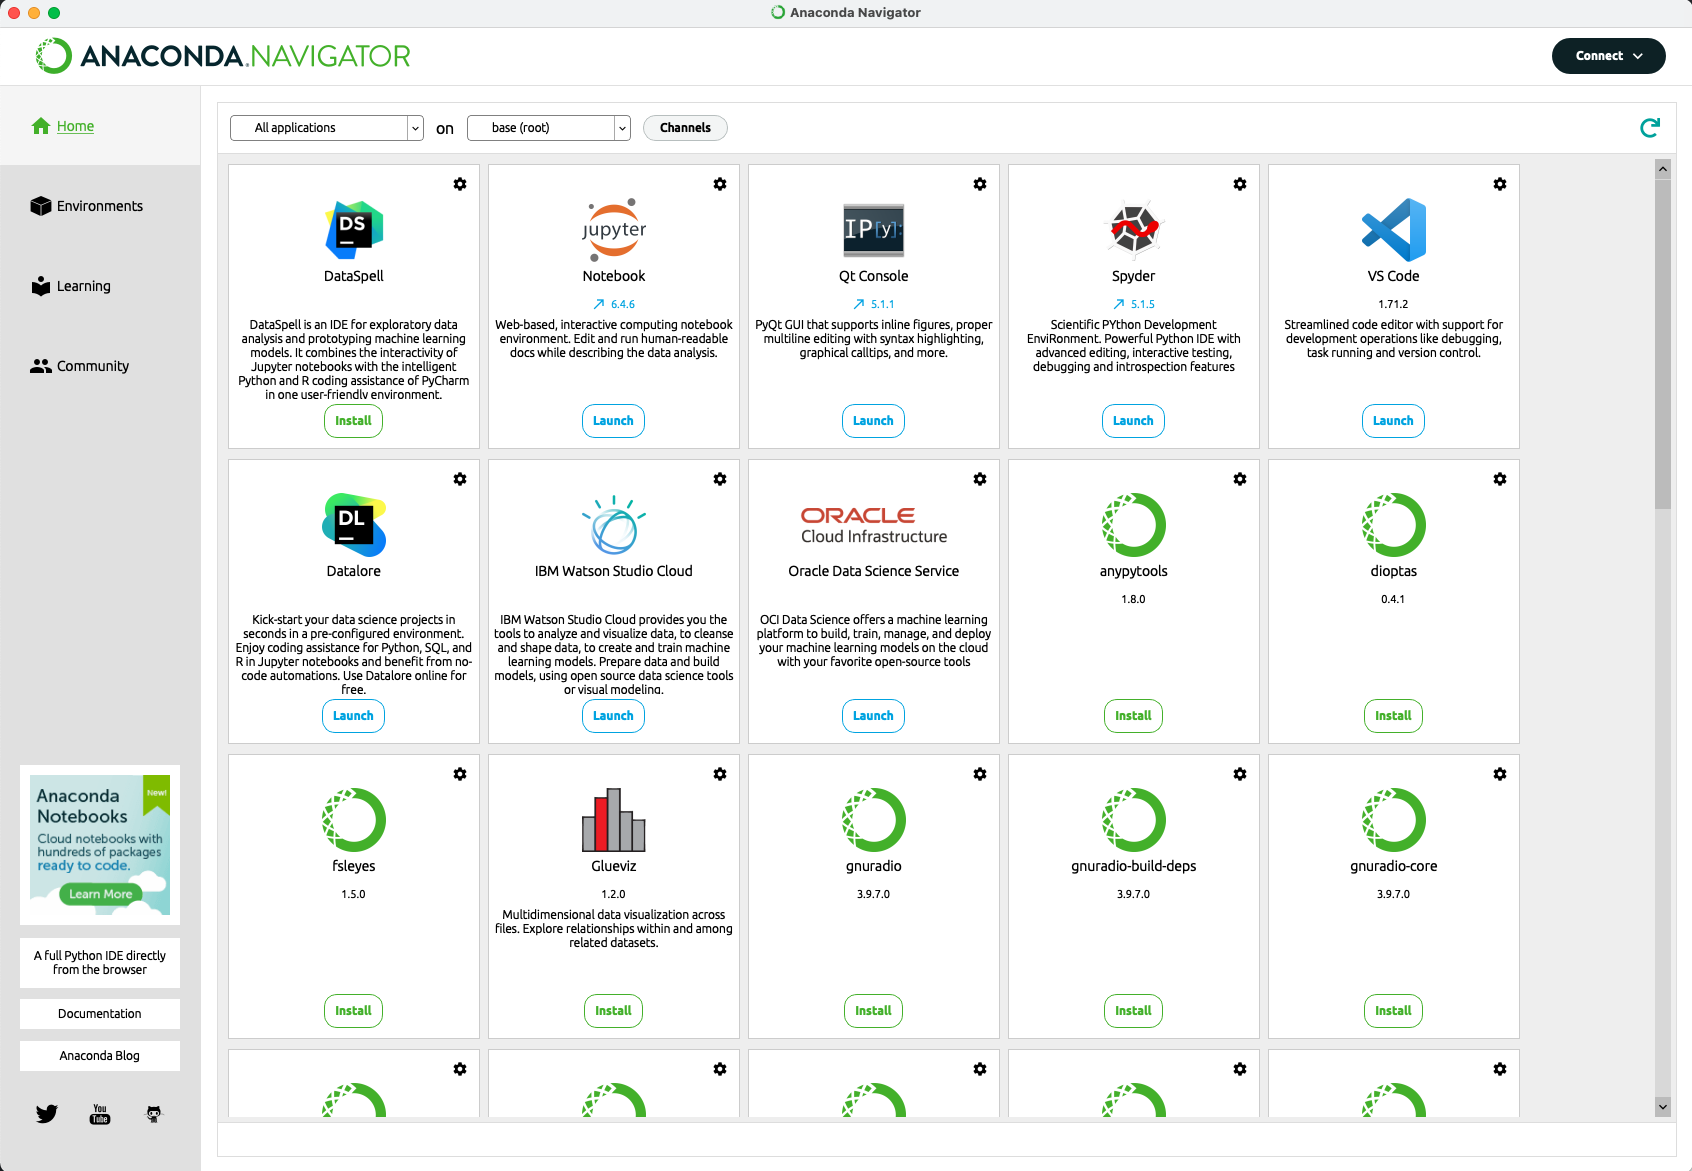Click the refresh applications icon
1692x1171 pixels.
coord(1650,127)
